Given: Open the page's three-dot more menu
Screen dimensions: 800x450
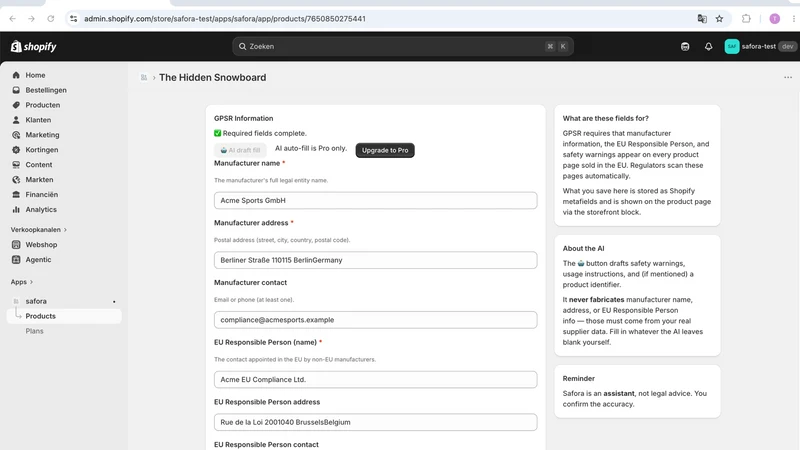Looking at the screenshot, I should click(x=788, y=78).
